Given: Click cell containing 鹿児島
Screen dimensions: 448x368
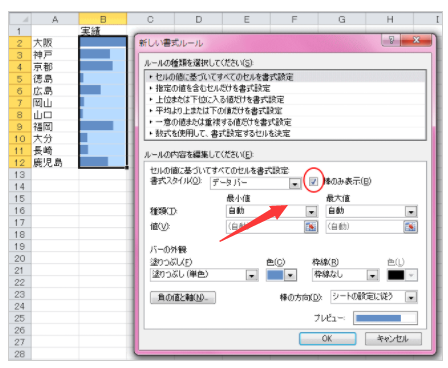Looking at the screenshot, I should tap(55, 163).
